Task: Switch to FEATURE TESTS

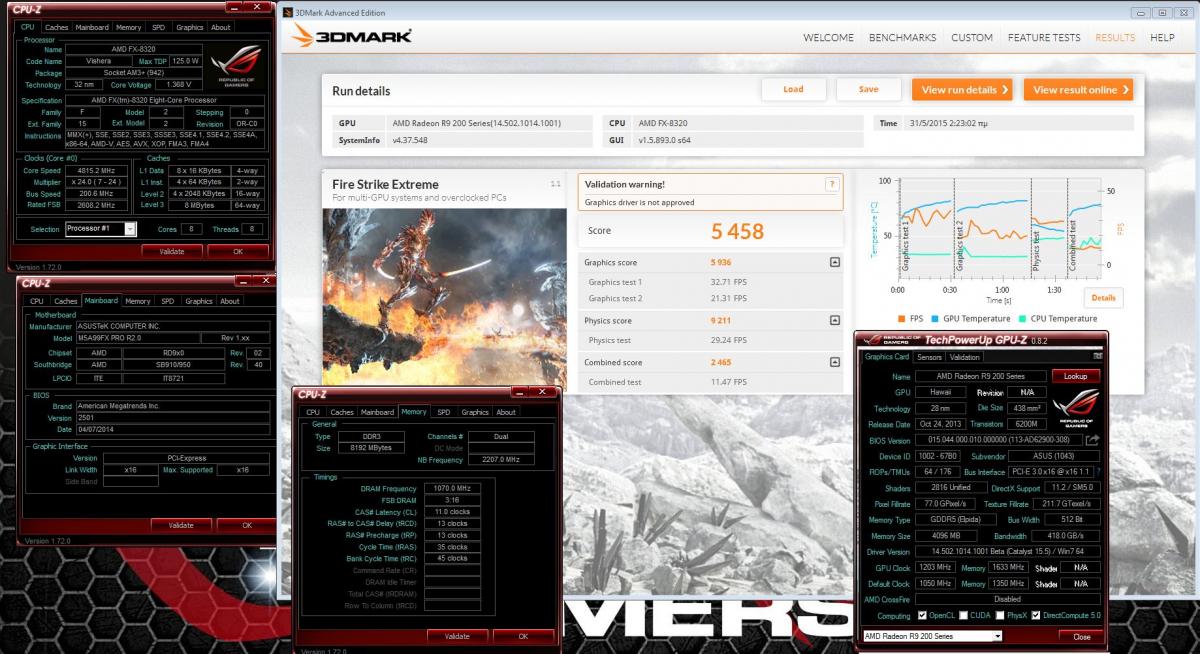Action: click(x=1044, y=37)
